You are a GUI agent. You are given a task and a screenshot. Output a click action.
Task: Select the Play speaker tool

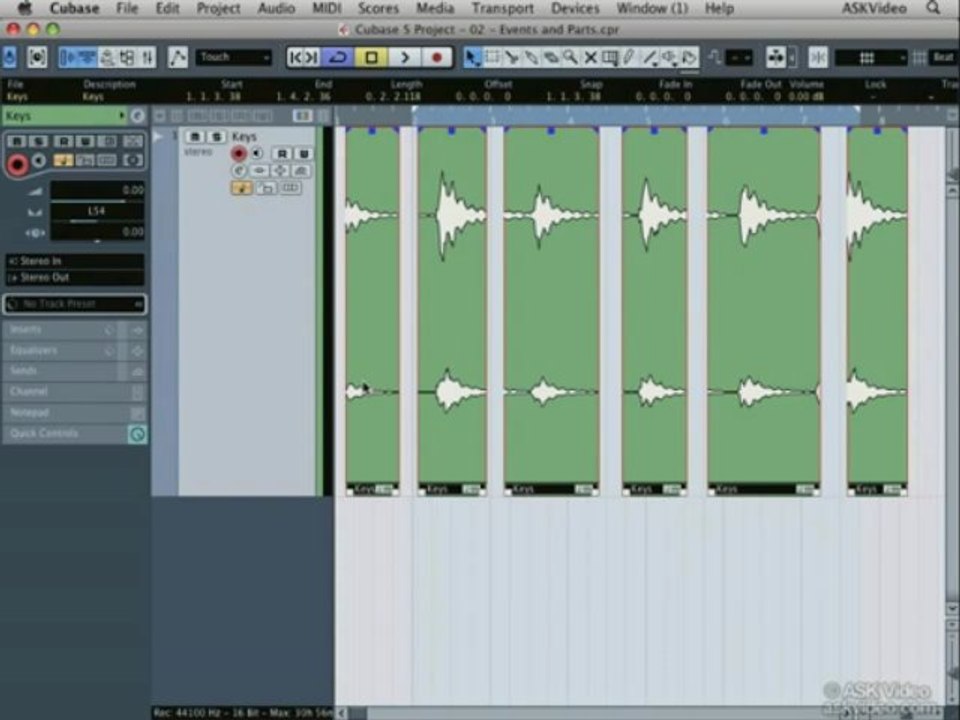(x=669, y=58)
